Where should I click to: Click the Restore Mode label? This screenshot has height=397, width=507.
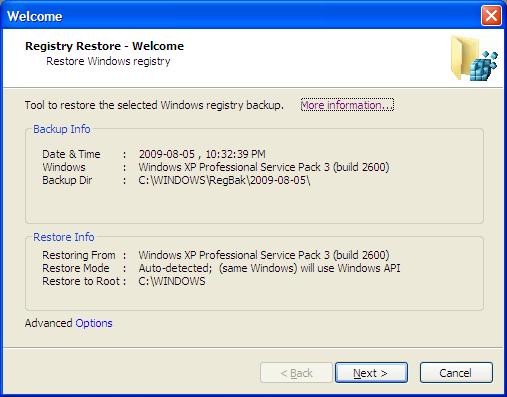(x=76, y=268)
